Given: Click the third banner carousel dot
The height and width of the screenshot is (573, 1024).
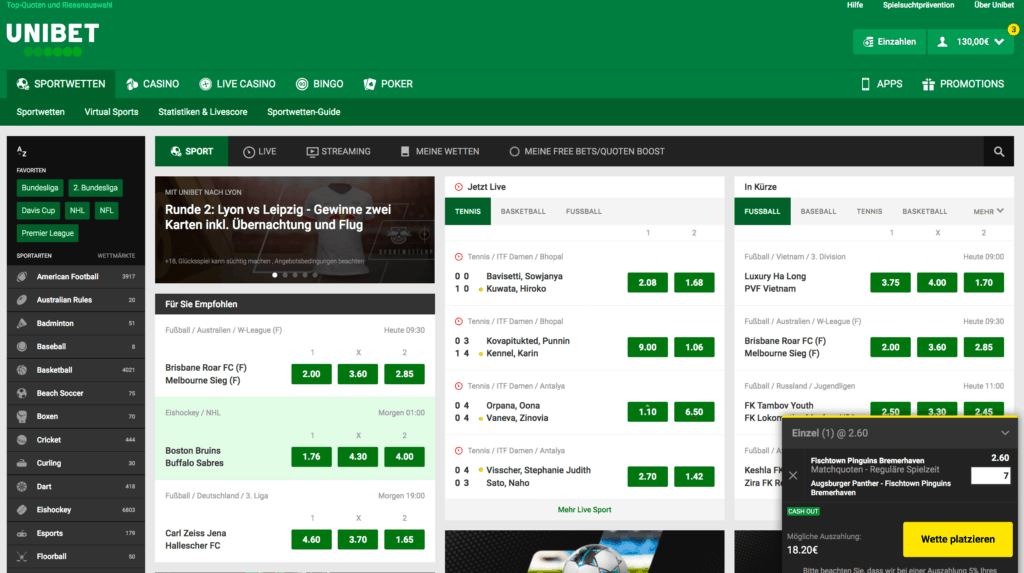Looking at the screenshot, I should click(x=295, y=275).
